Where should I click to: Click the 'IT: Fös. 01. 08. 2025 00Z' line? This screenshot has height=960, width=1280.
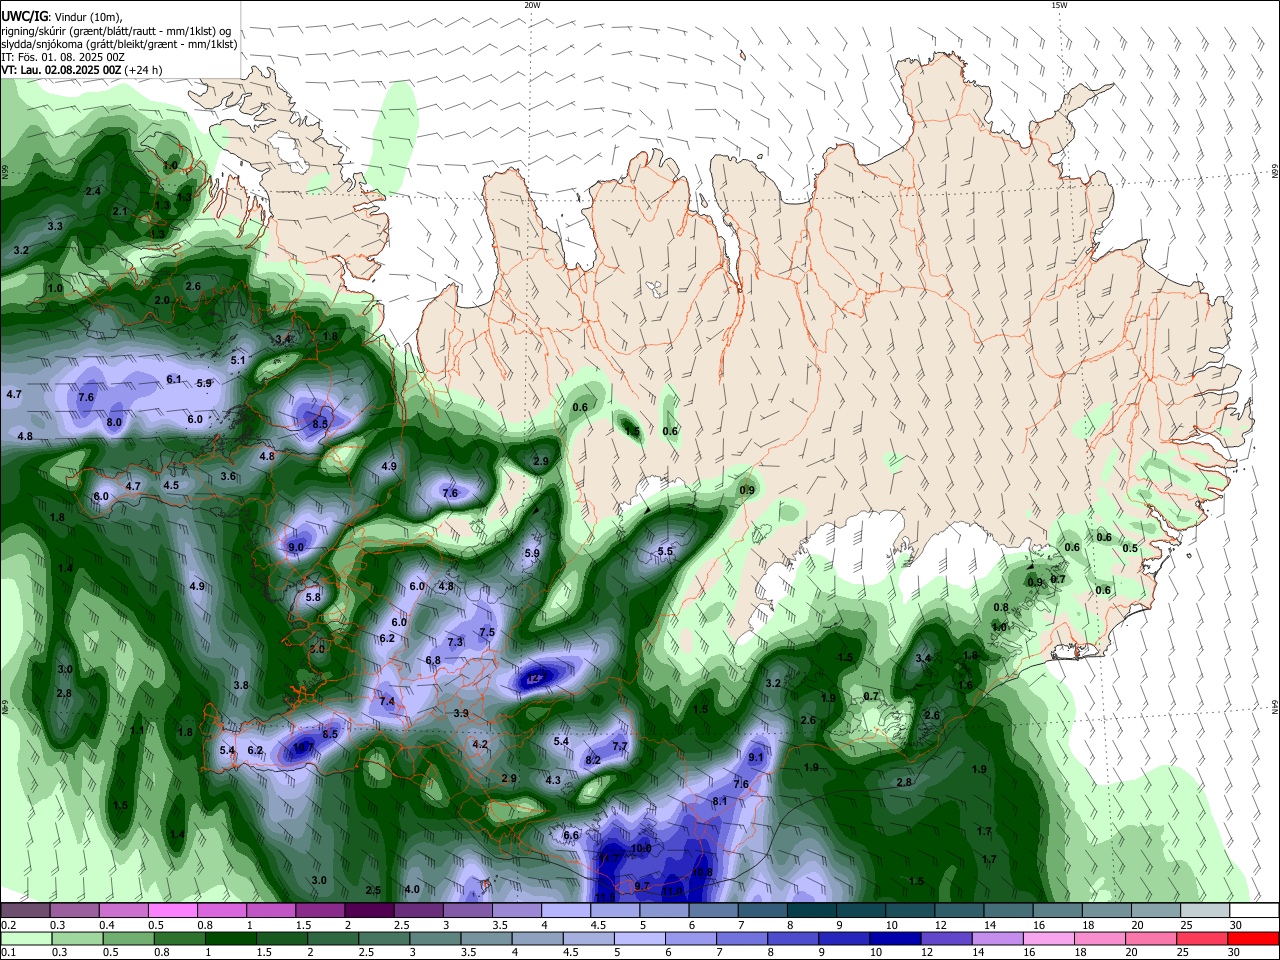tap(63, 57)
